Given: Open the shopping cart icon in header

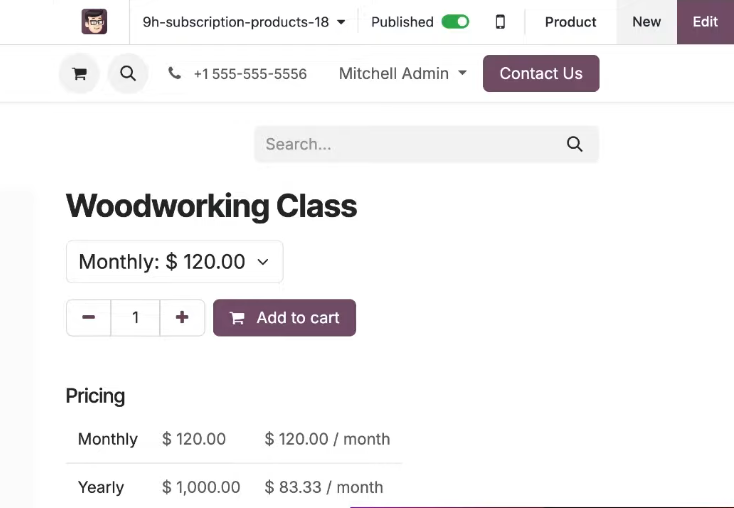Looking at the screenshot, I should click(79, 74).
